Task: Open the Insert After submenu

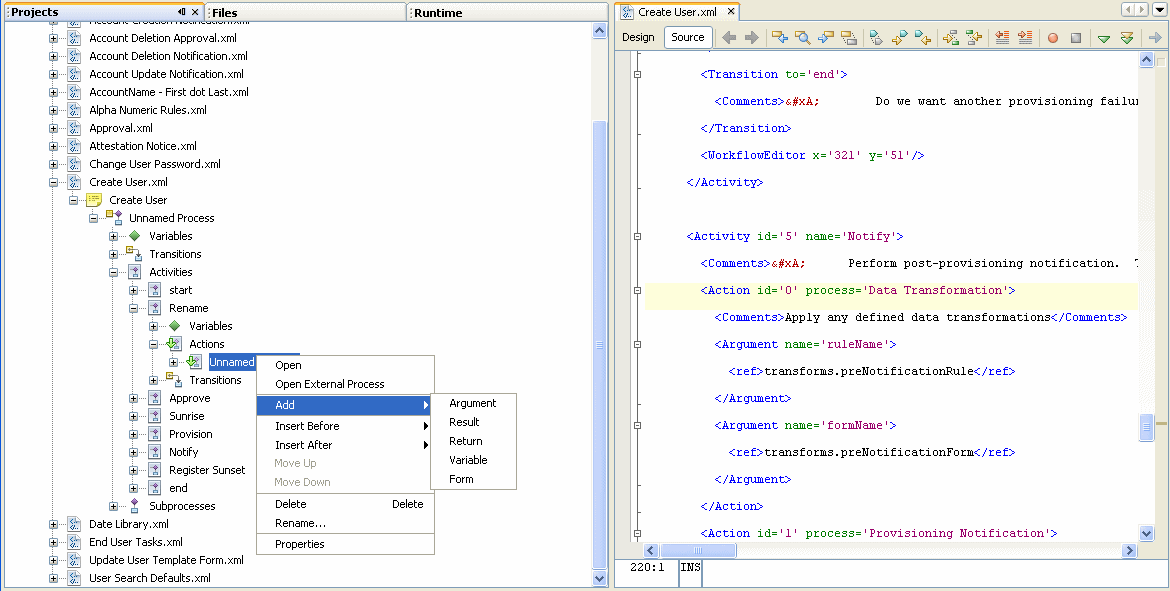Action: pos(345,445)
